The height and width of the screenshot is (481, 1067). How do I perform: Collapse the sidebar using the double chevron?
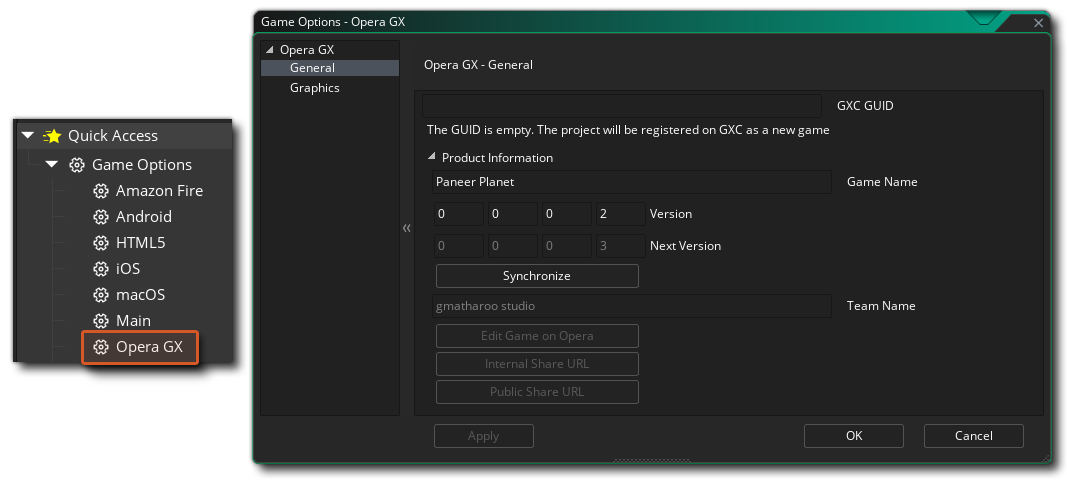click(407, 229)
